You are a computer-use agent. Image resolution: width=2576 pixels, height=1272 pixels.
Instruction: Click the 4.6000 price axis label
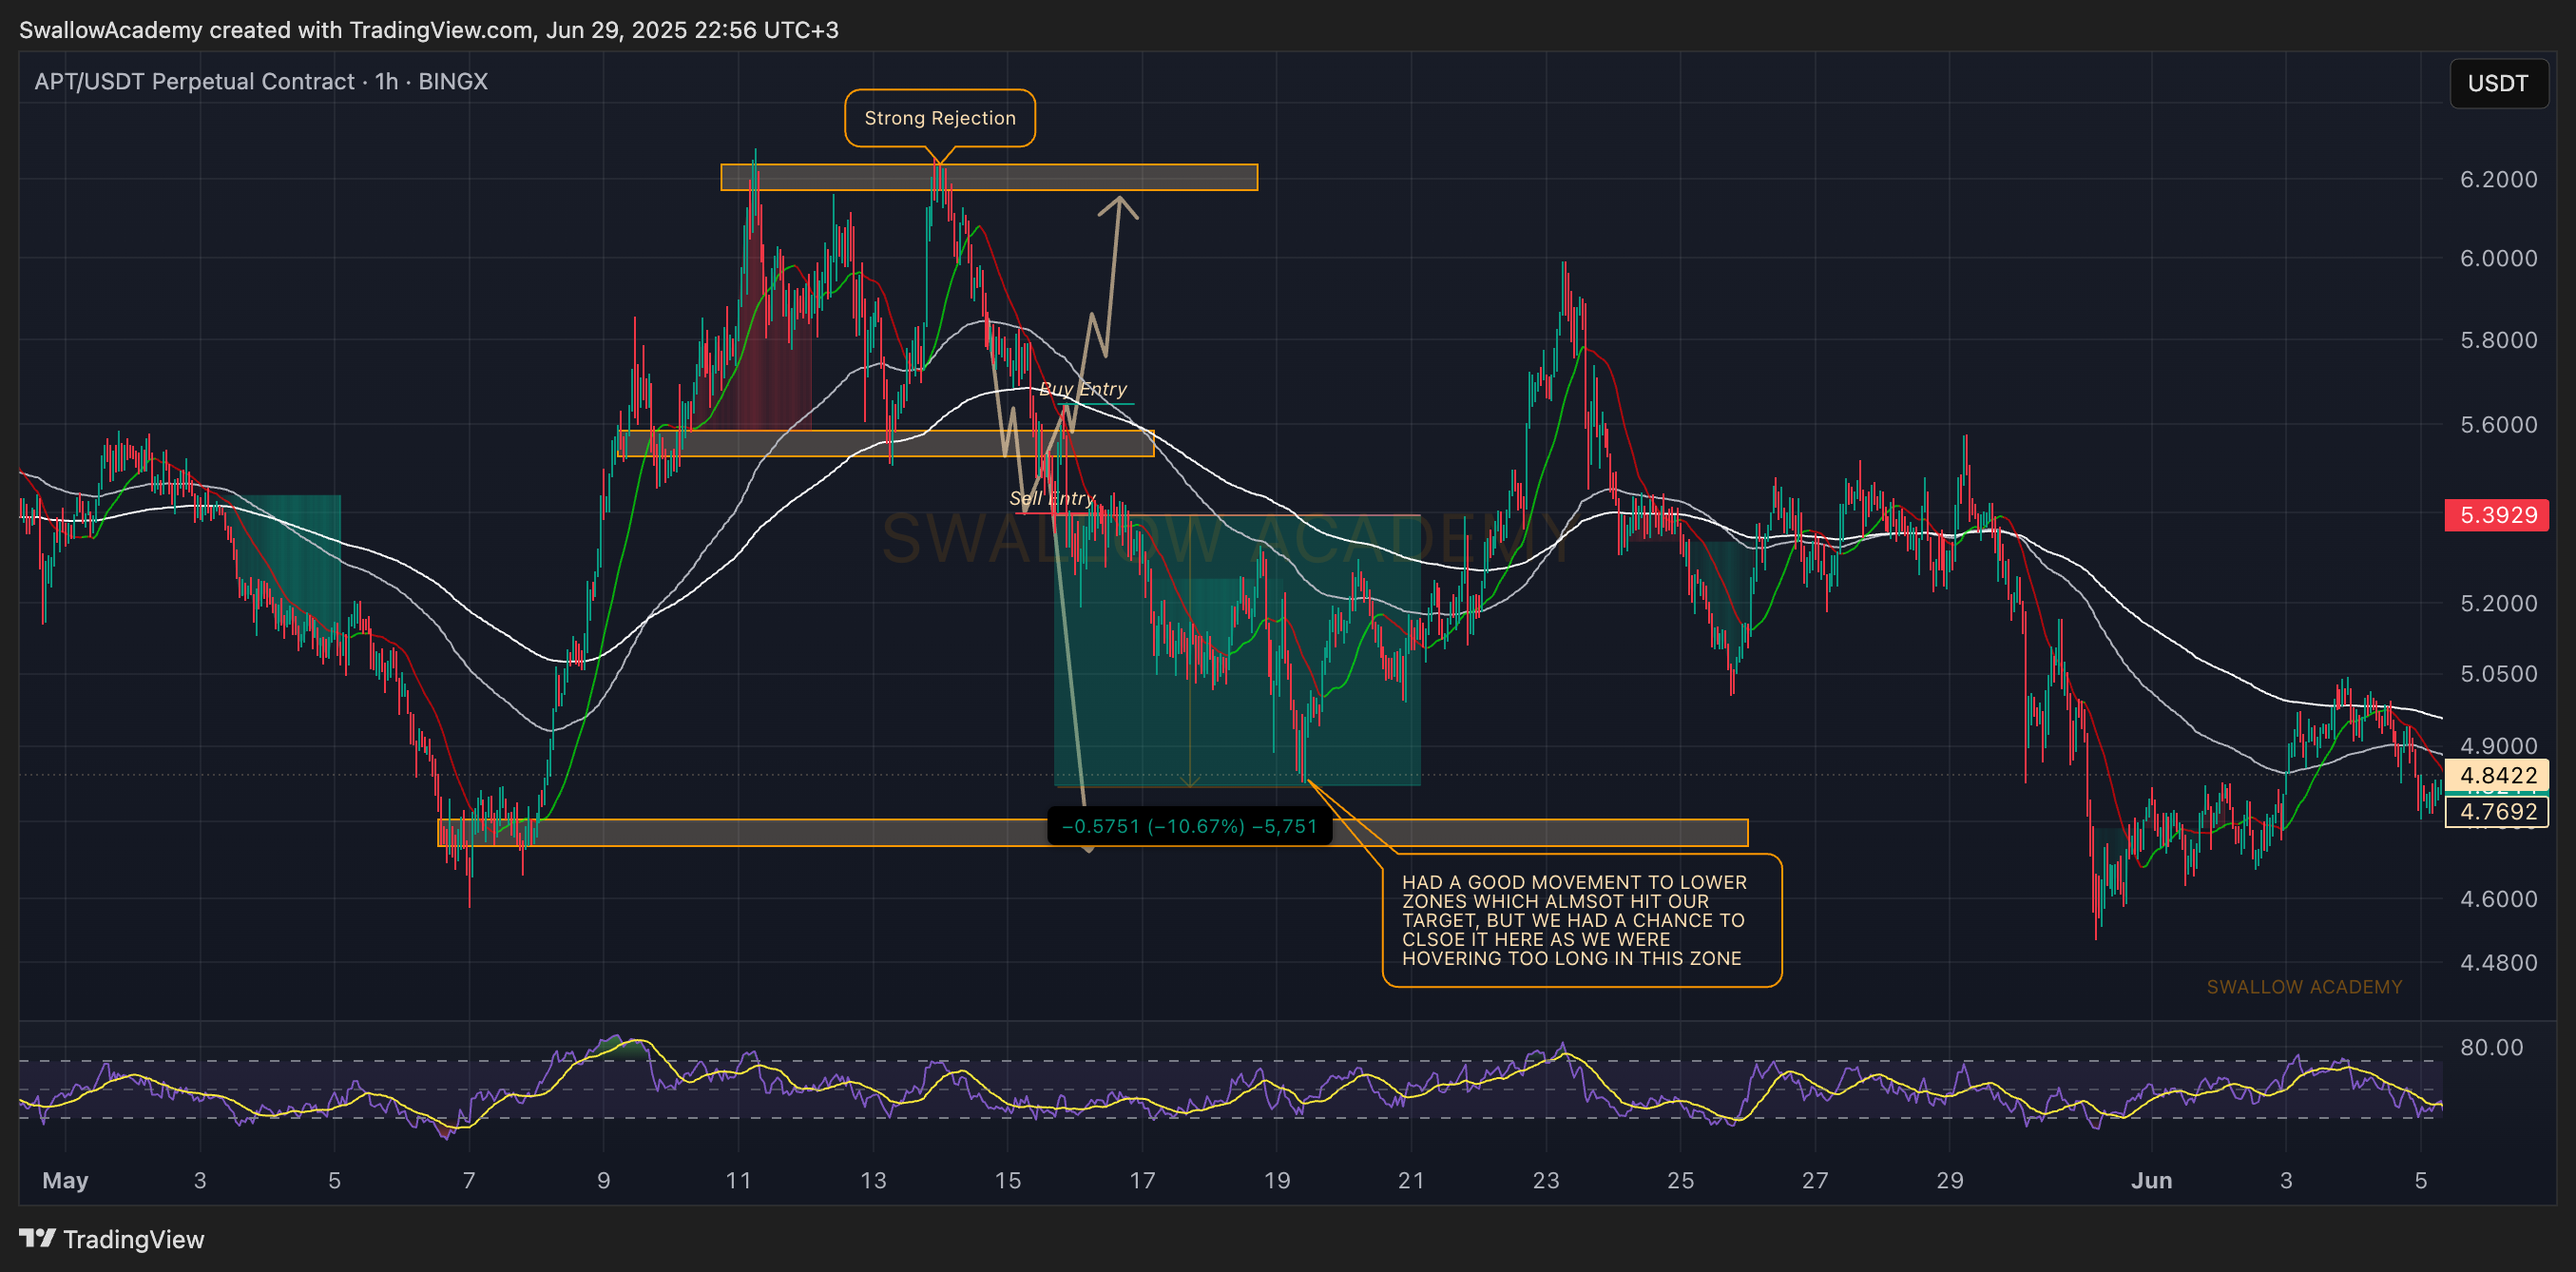(x=2498, y=898)
